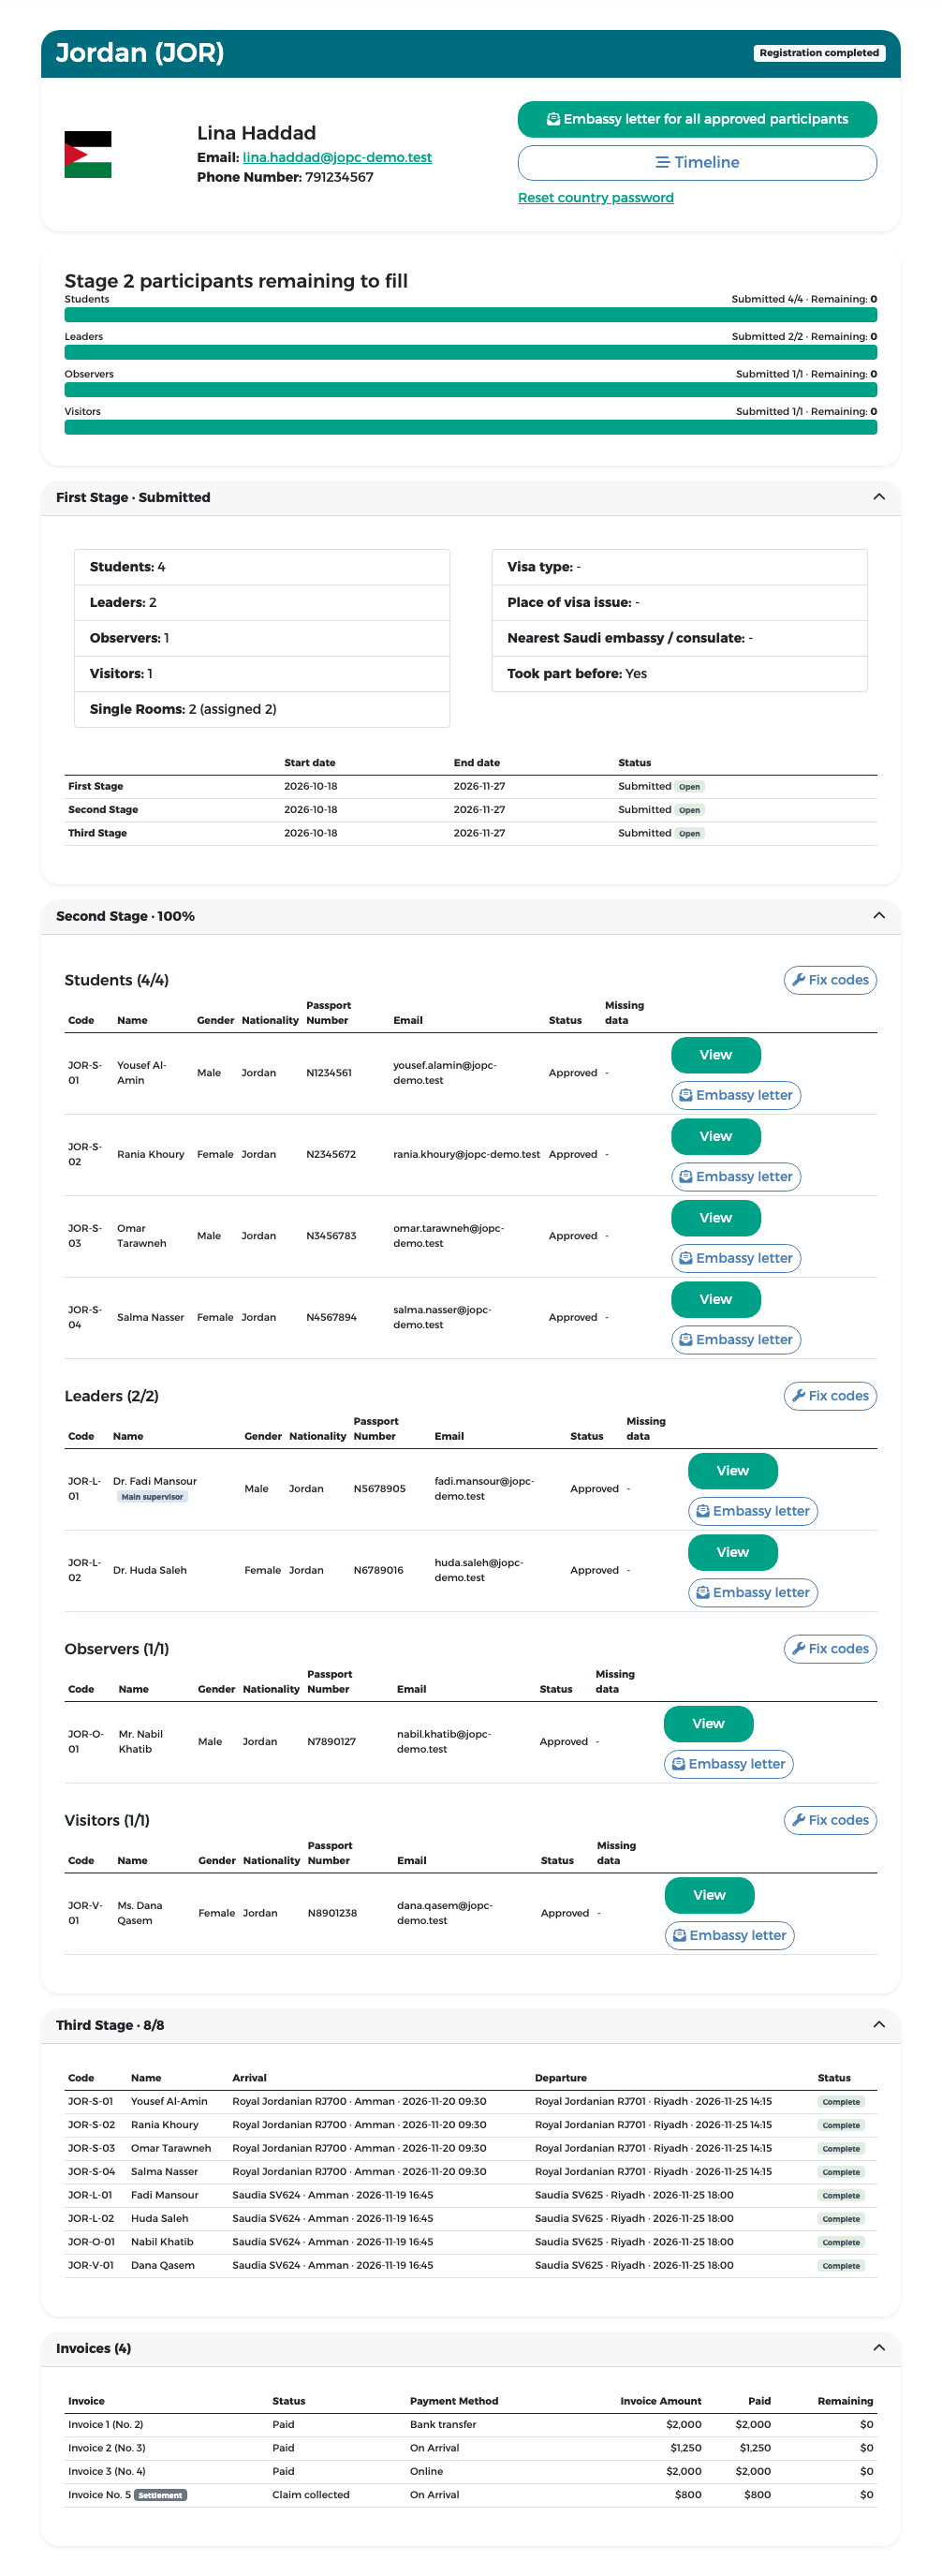Viewport: 942px width, 2576px height.
Task: Open Embassy letter for Salma Nasser
Action: [x=736, y=1340]
